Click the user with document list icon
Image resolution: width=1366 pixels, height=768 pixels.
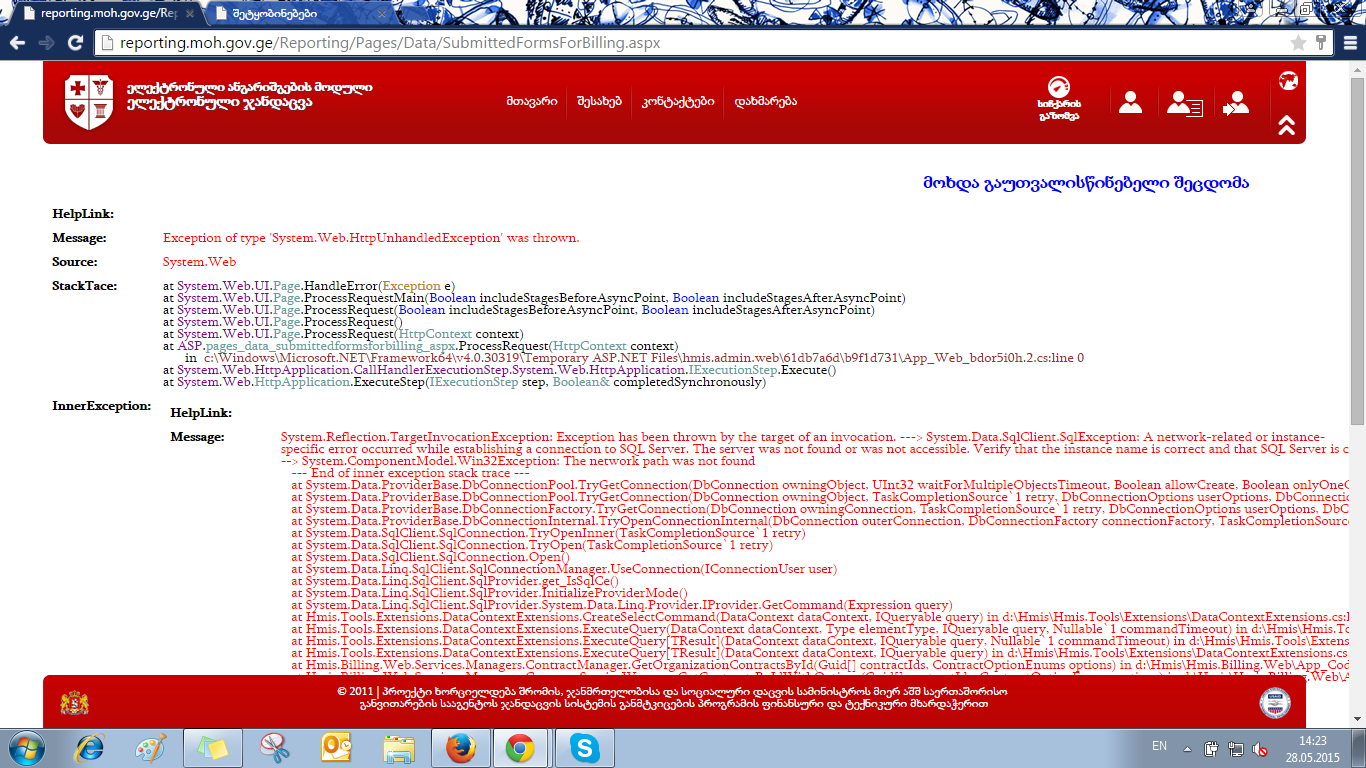click(1185, 104)
